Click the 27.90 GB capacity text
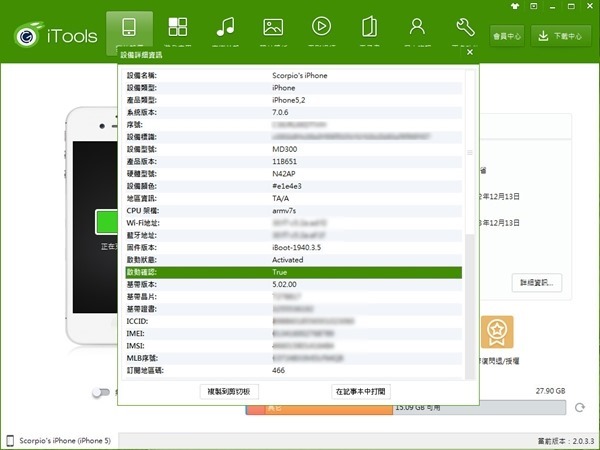 click(x=550, y=391)
